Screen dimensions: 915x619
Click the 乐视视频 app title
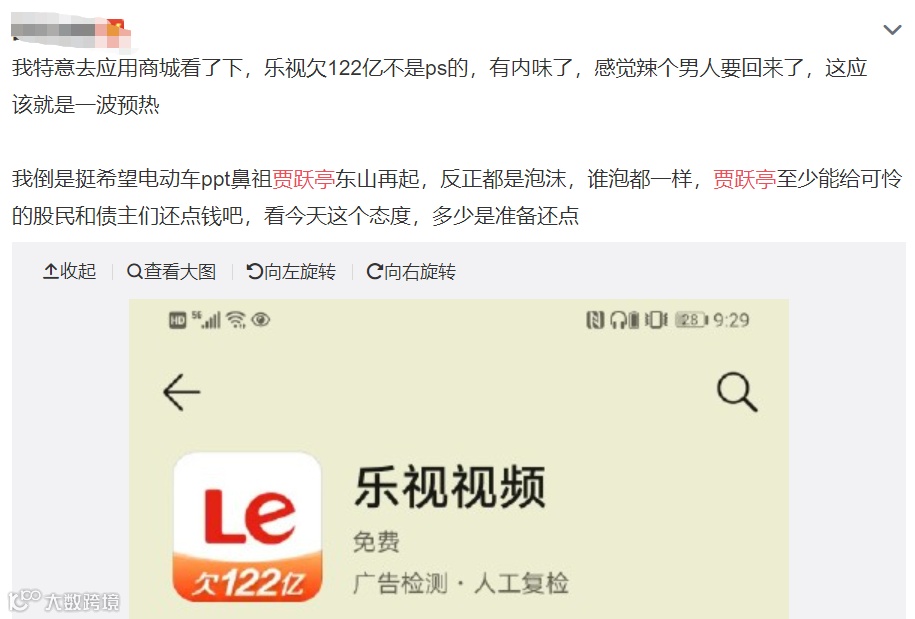pyautogui.click(x=450, y=487)
